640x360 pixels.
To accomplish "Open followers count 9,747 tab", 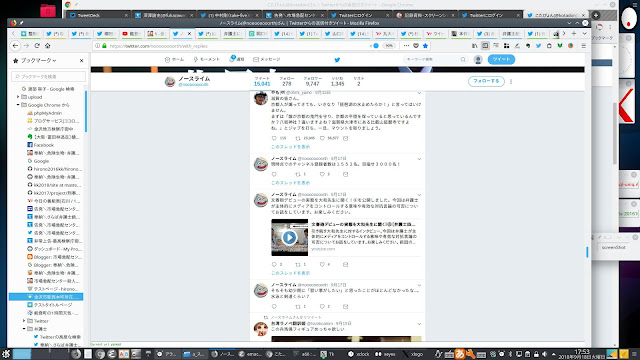I will [312, 81].
